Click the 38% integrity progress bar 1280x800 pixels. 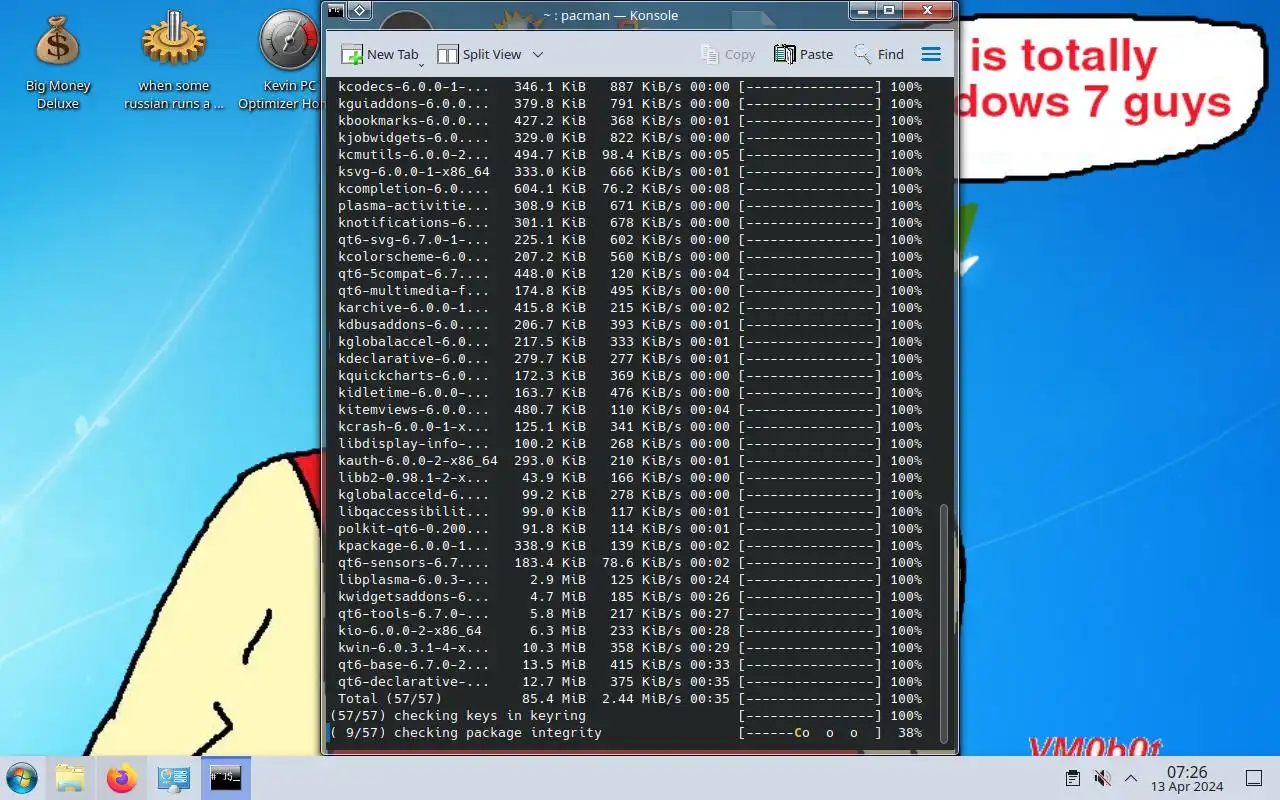point(810,733)
